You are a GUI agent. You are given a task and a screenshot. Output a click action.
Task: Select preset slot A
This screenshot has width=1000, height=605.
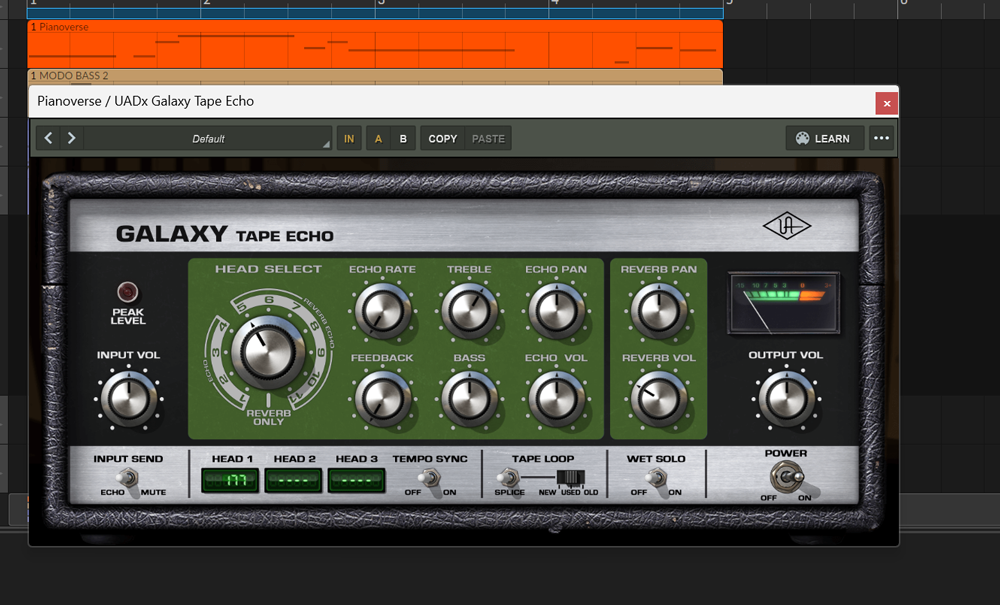point(378,139)
